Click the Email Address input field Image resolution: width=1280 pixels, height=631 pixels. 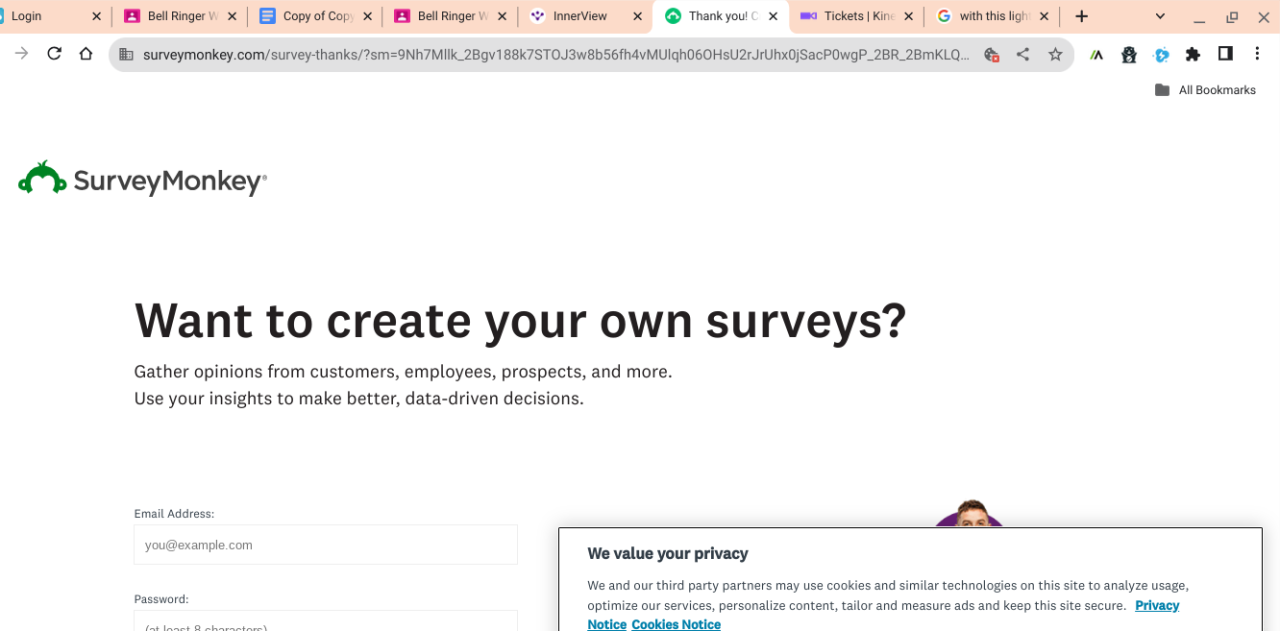coord(325,545)
